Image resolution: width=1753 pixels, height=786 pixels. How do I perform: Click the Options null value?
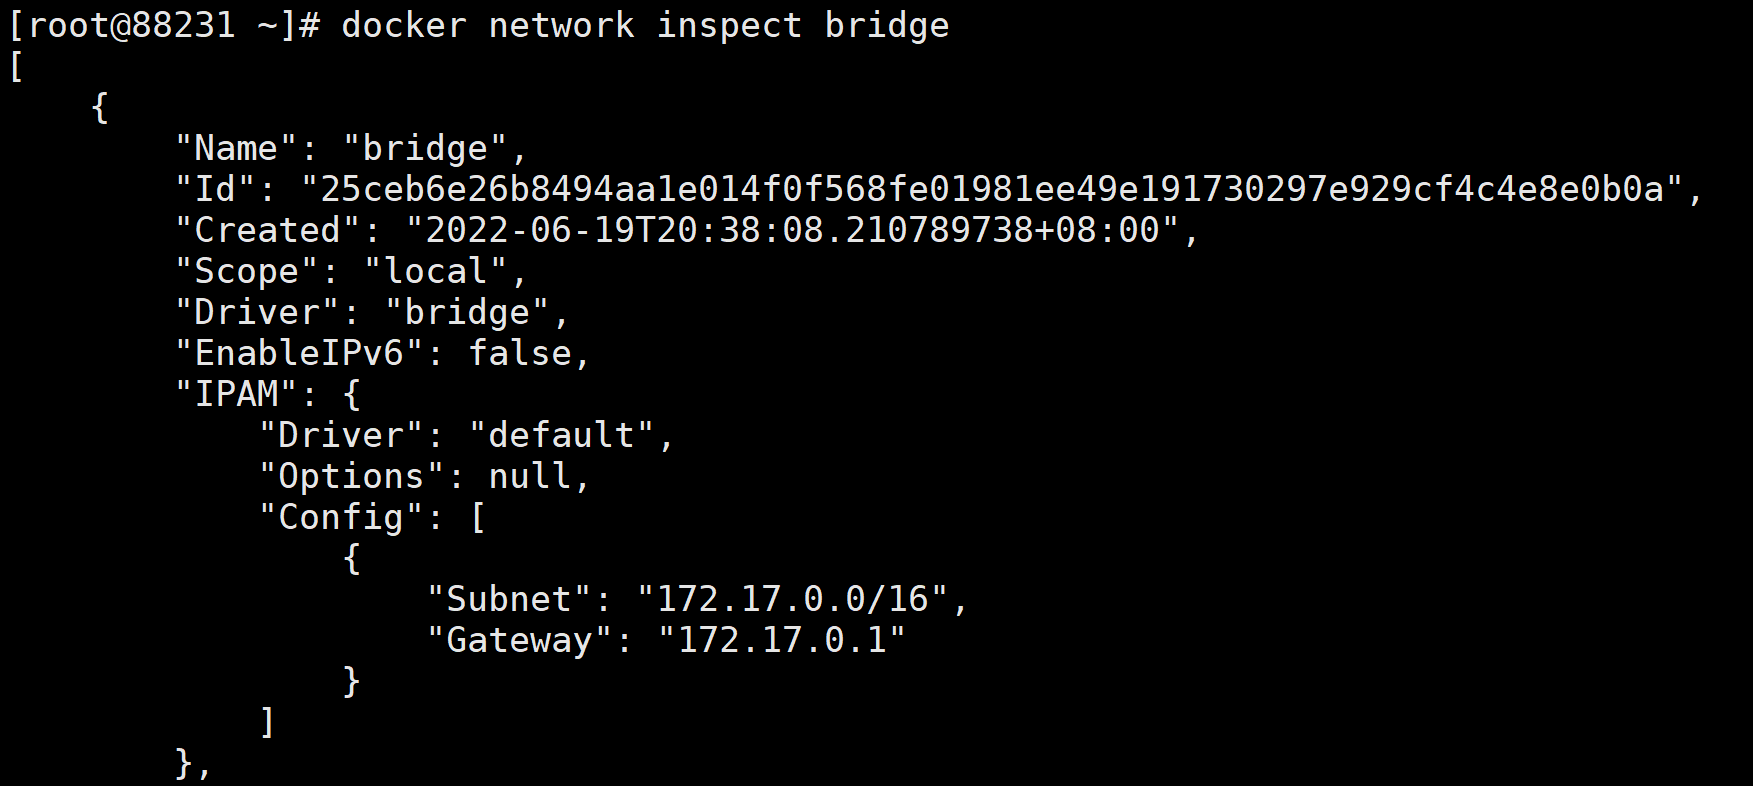click(x=530, y=476)
